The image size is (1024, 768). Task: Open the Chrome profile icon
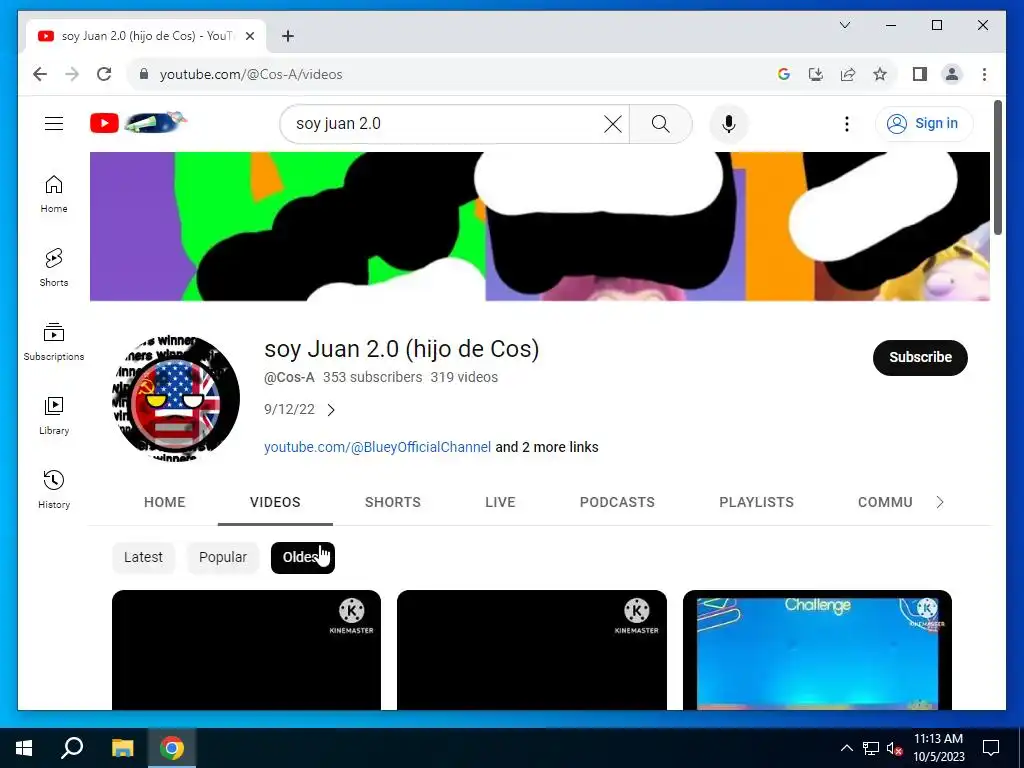952,74
